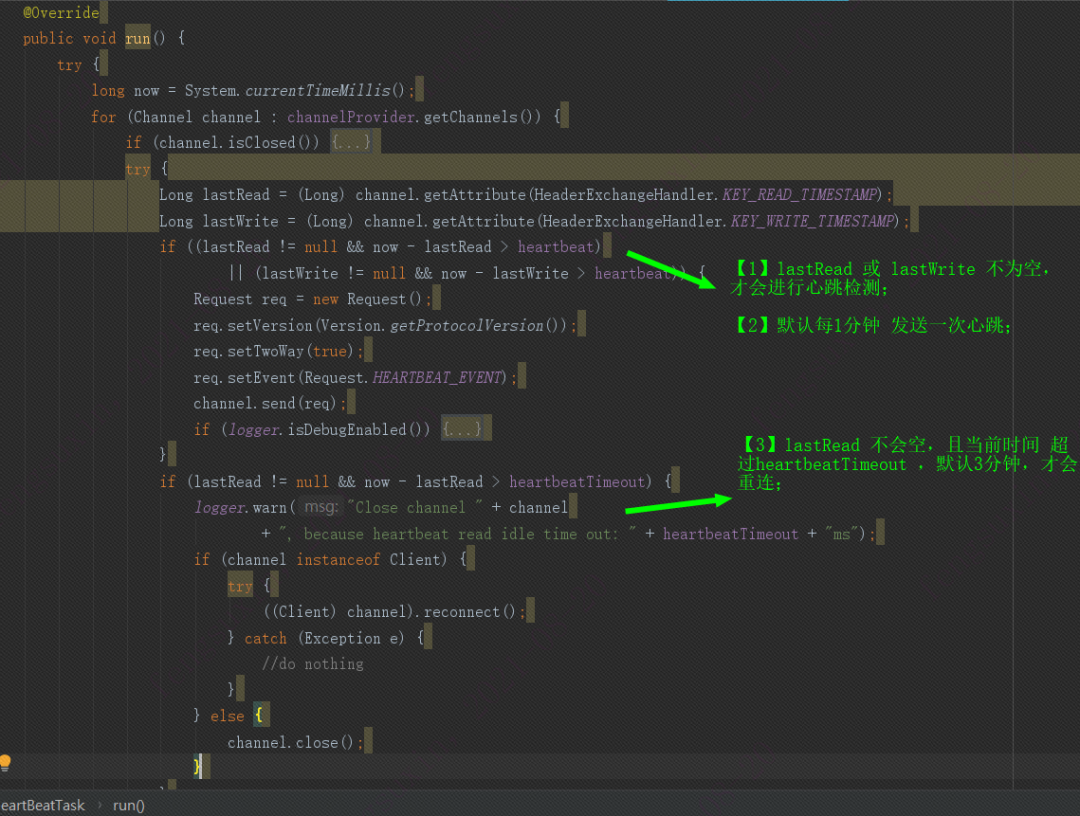Click "Close channel " string literal

point(415,508)
